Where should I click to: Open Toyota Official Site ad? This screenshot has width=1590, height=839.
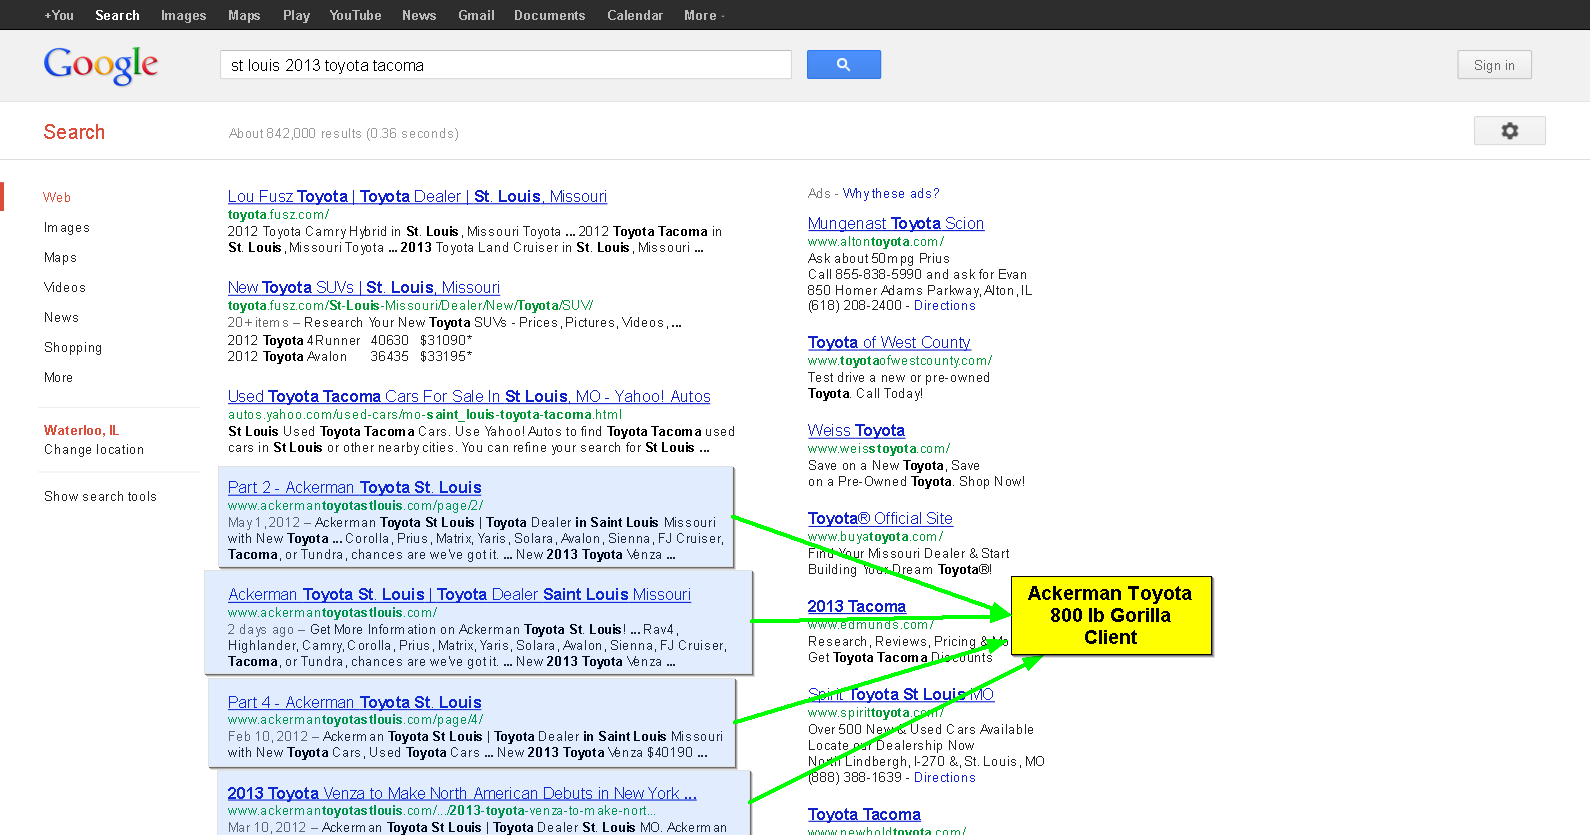click(x=880, y=518)
